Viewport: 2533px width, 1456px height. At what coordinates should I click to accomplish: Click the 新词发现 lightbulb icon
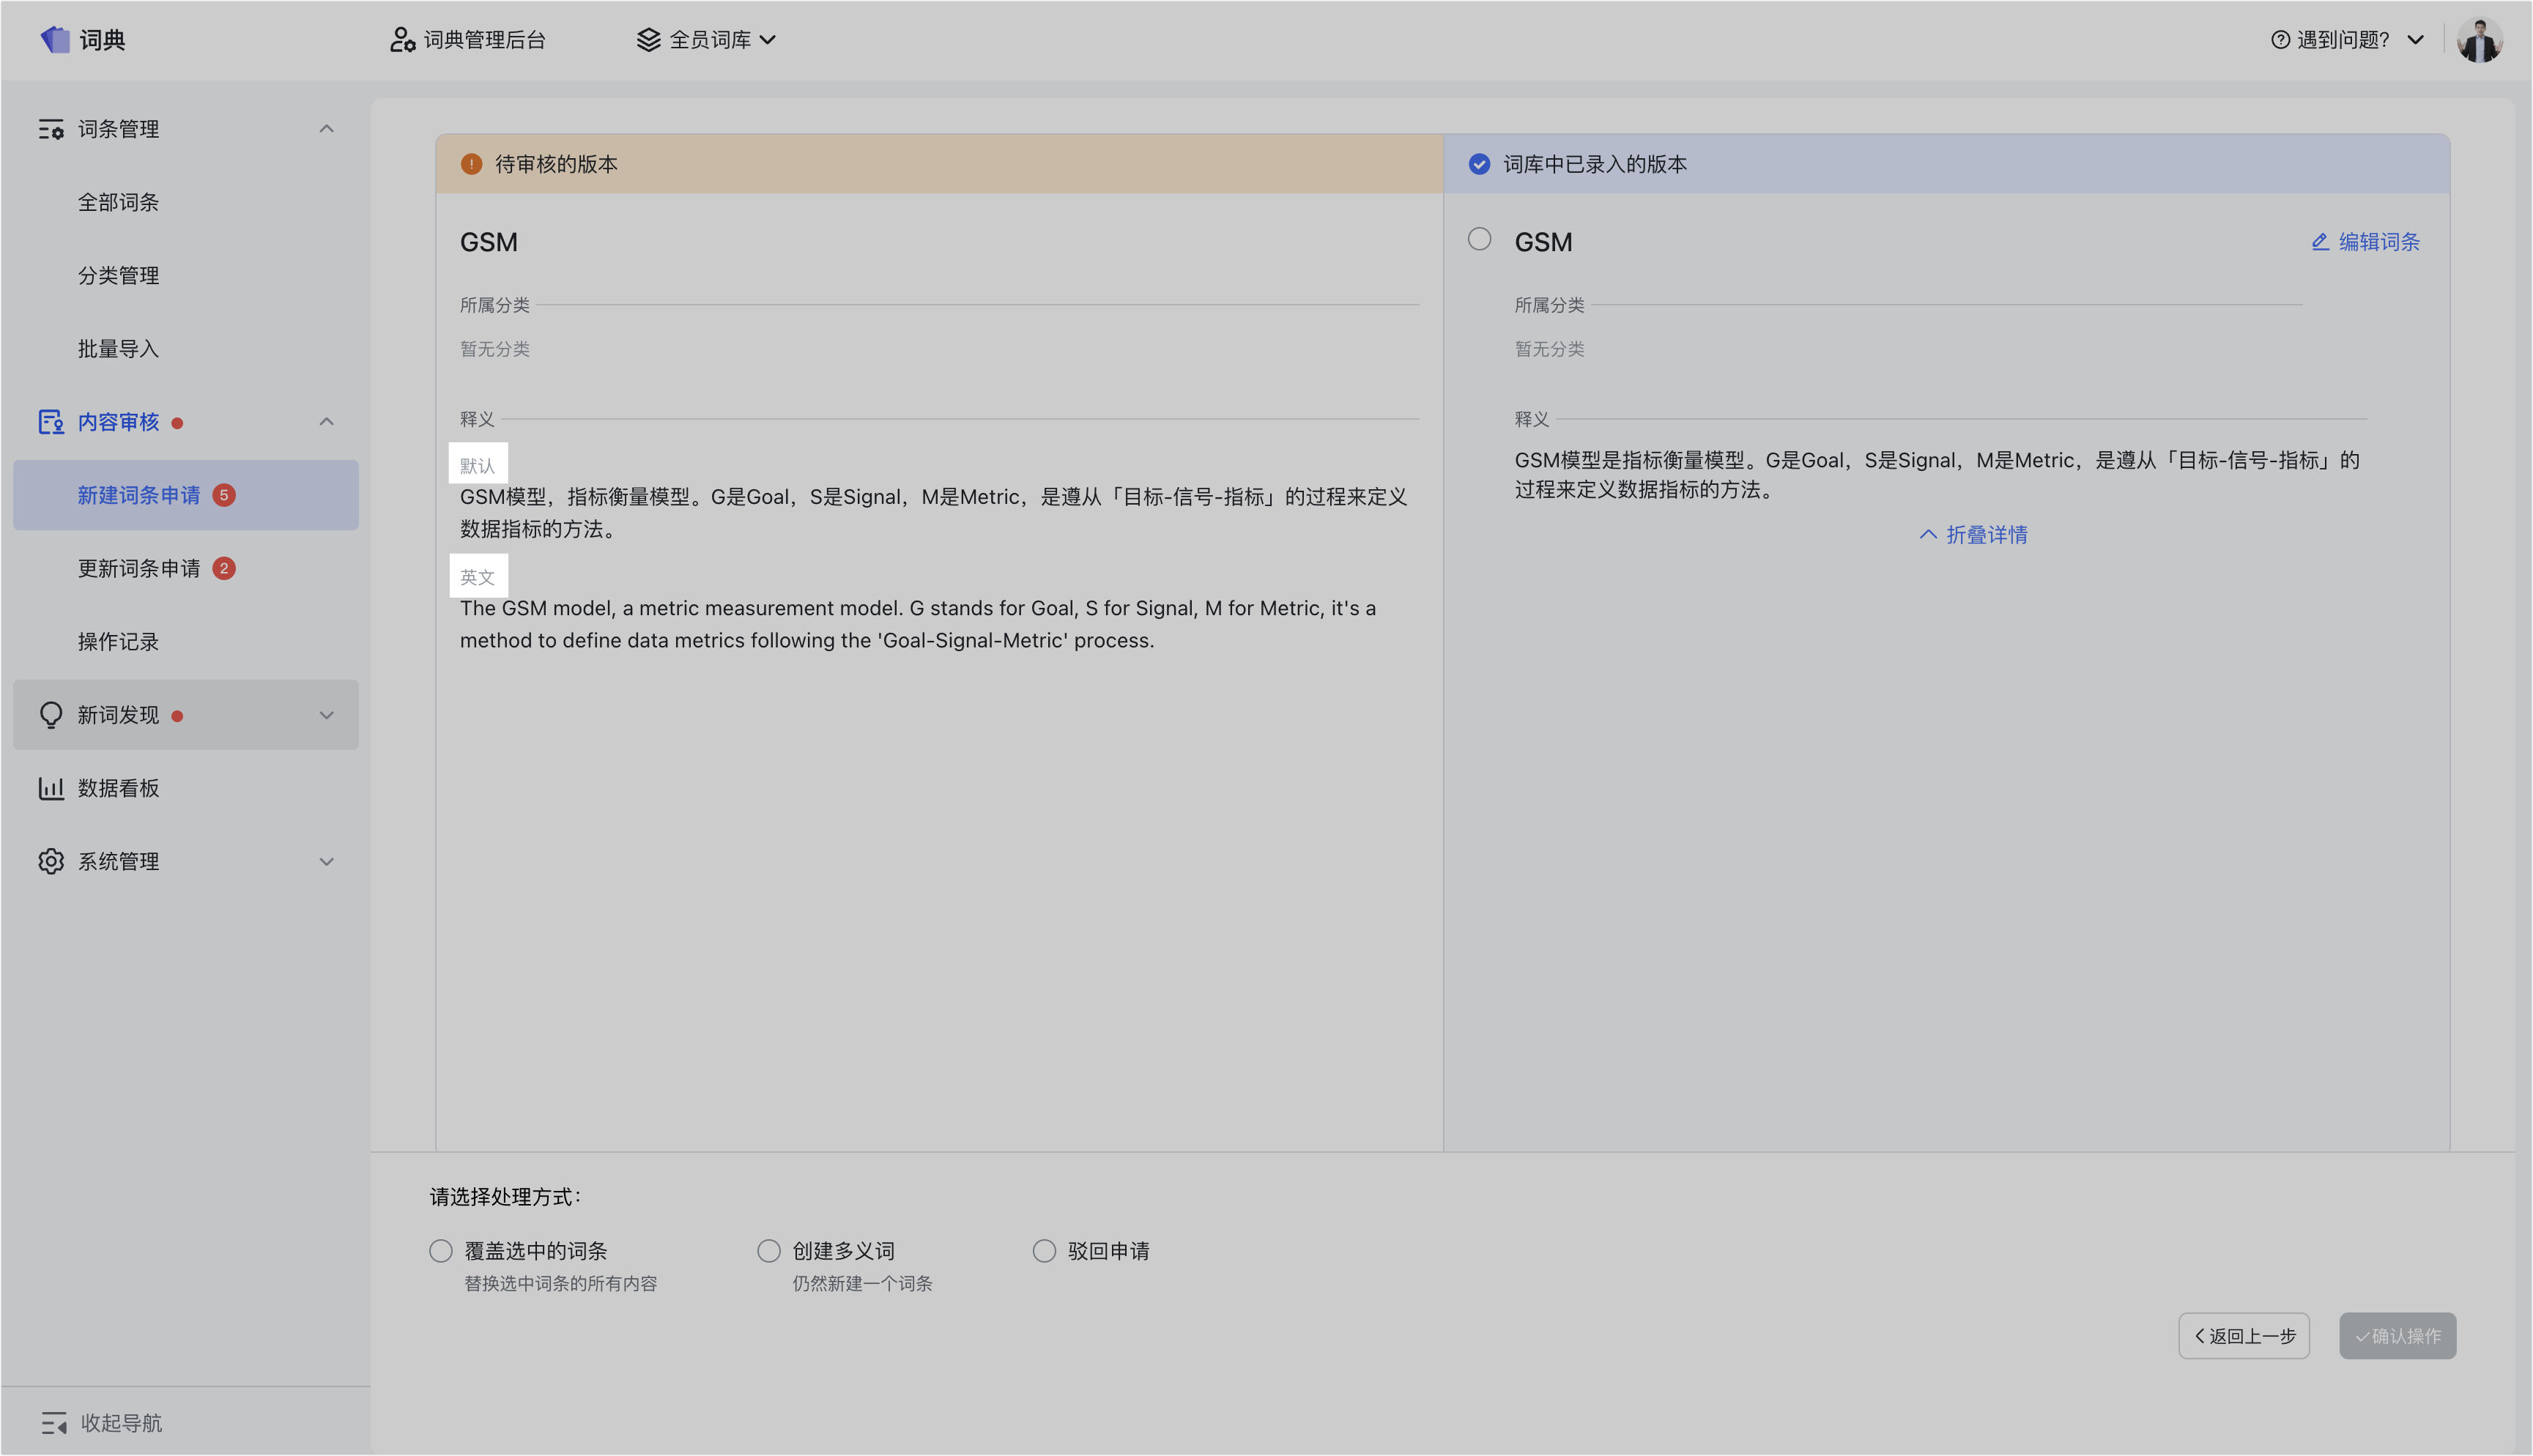tap(51, 715)
